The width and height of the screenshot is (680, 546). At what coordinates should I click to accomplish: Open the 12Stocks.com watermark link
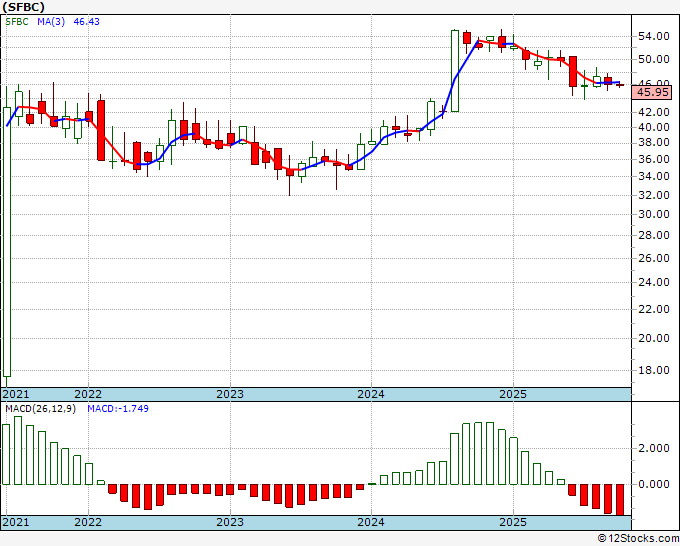(x=636, y=538)
